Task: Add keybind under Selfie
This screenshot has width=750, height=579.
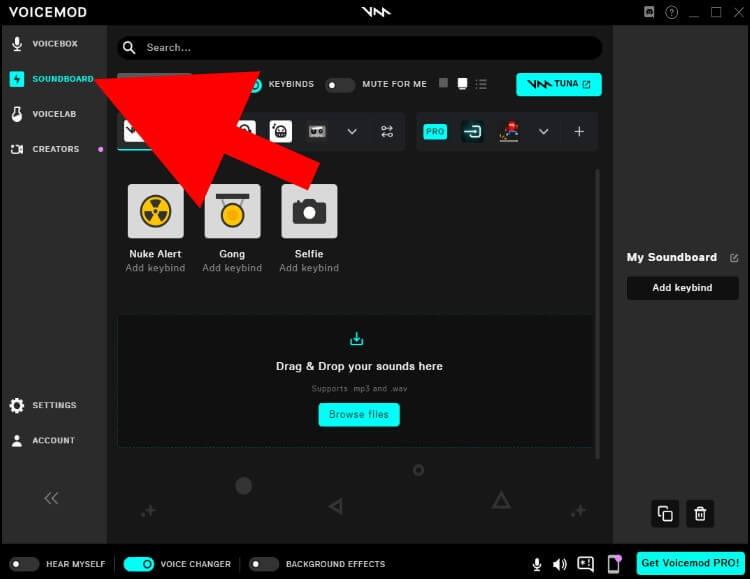Action: coord(309,268)
